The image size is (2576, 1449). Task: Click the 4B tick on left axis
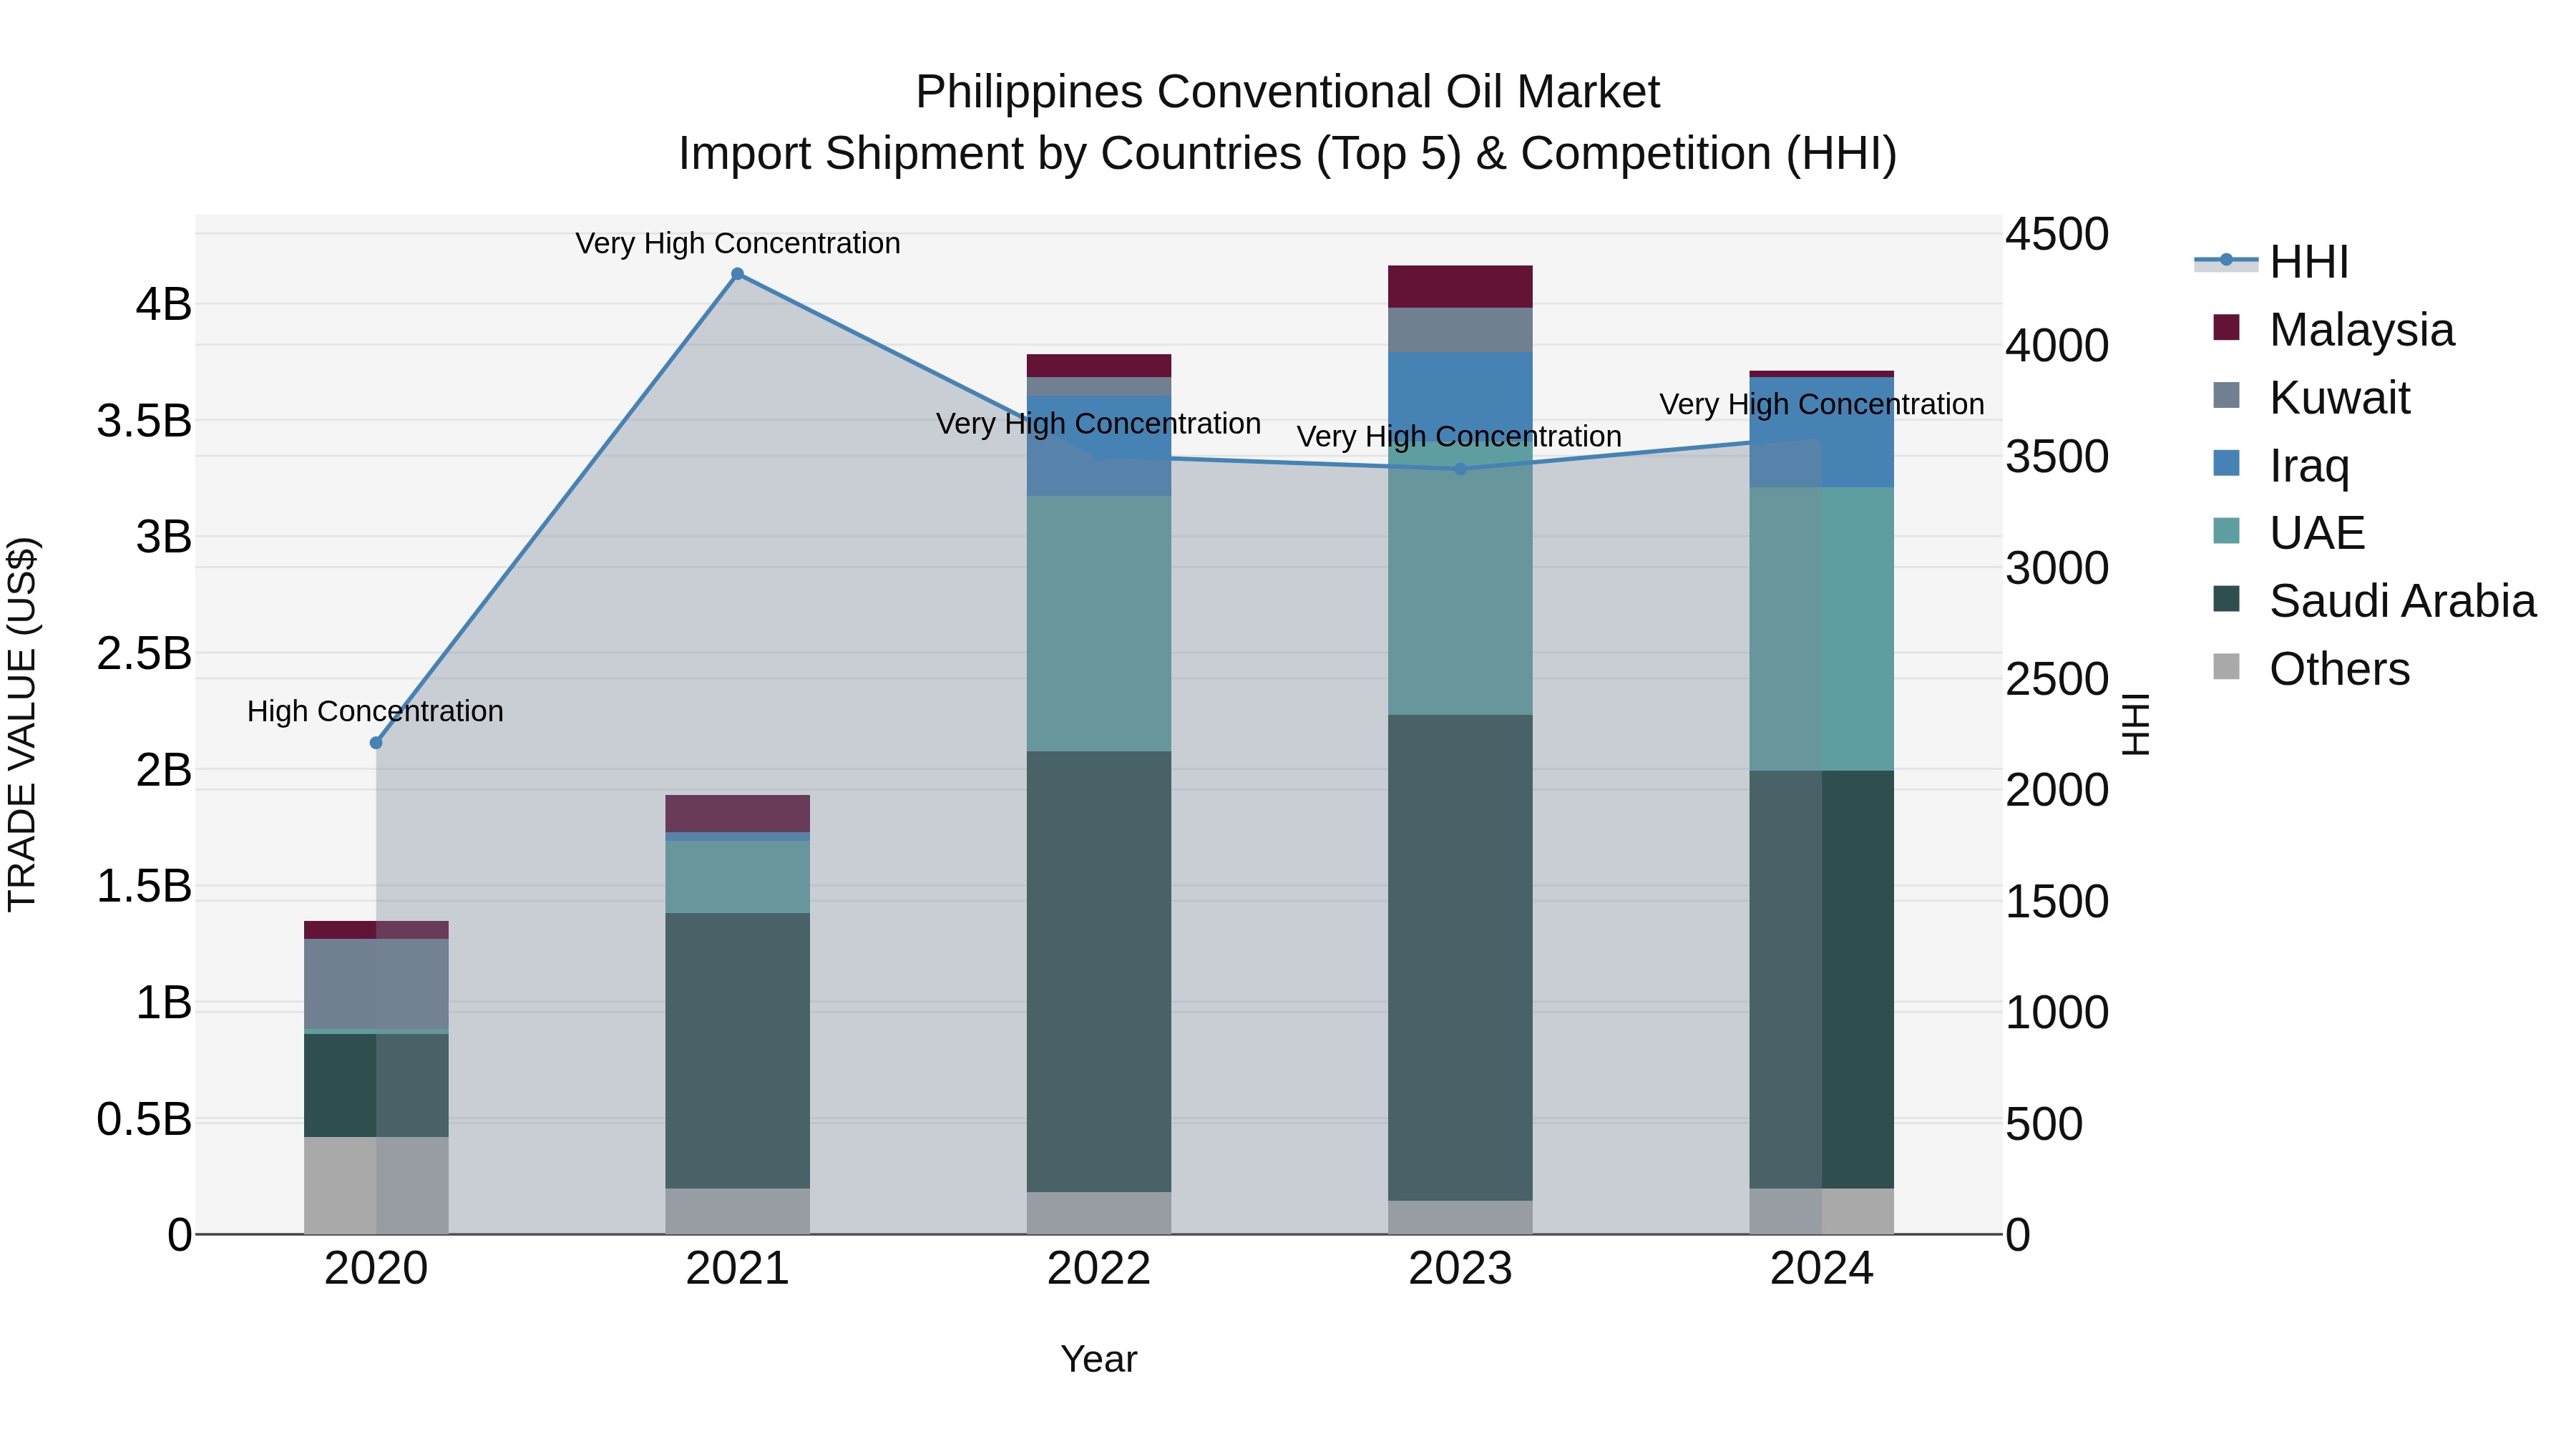pos(164,304)
